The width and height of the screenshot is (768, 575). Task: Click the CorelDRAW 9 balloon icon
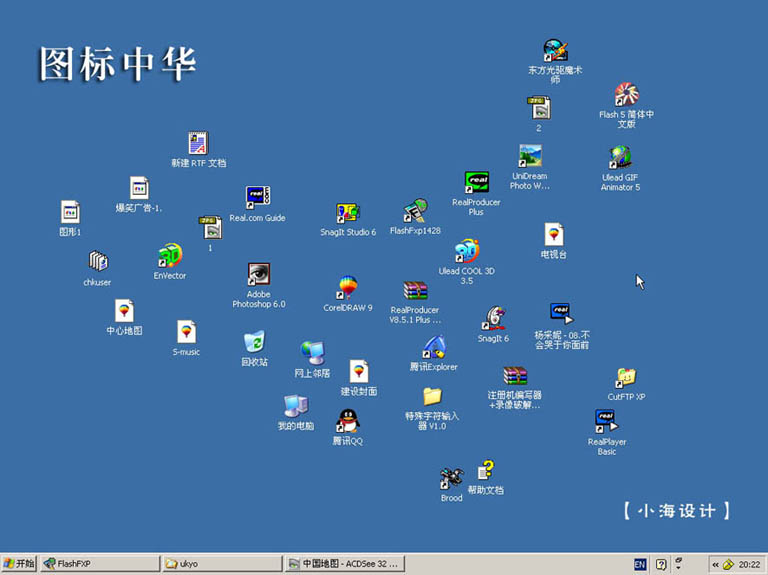347,288
